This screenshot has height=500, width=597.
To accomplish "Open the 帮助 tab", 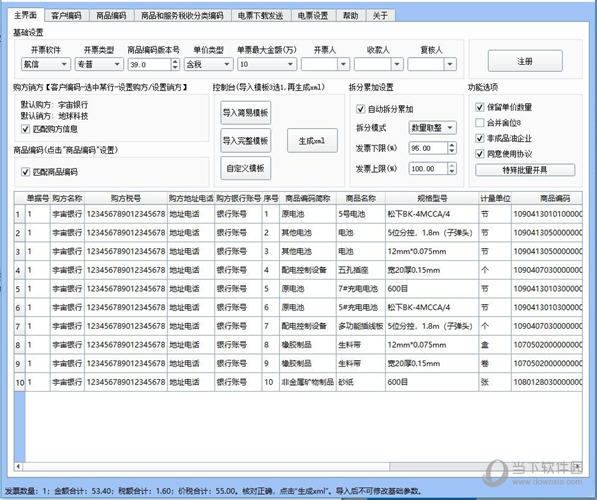I will (350, 15).
